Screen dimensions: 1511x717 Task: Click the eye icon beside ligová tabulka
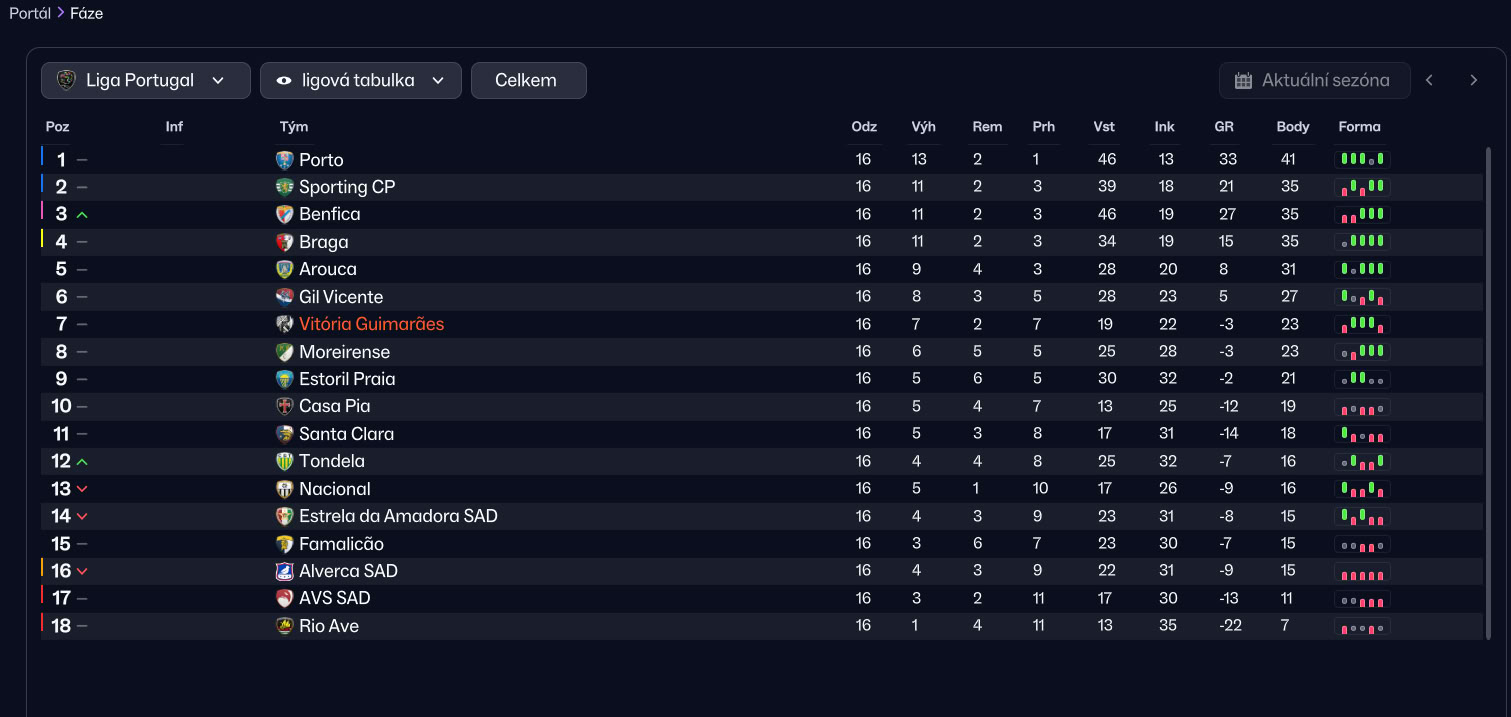(284, 81)
